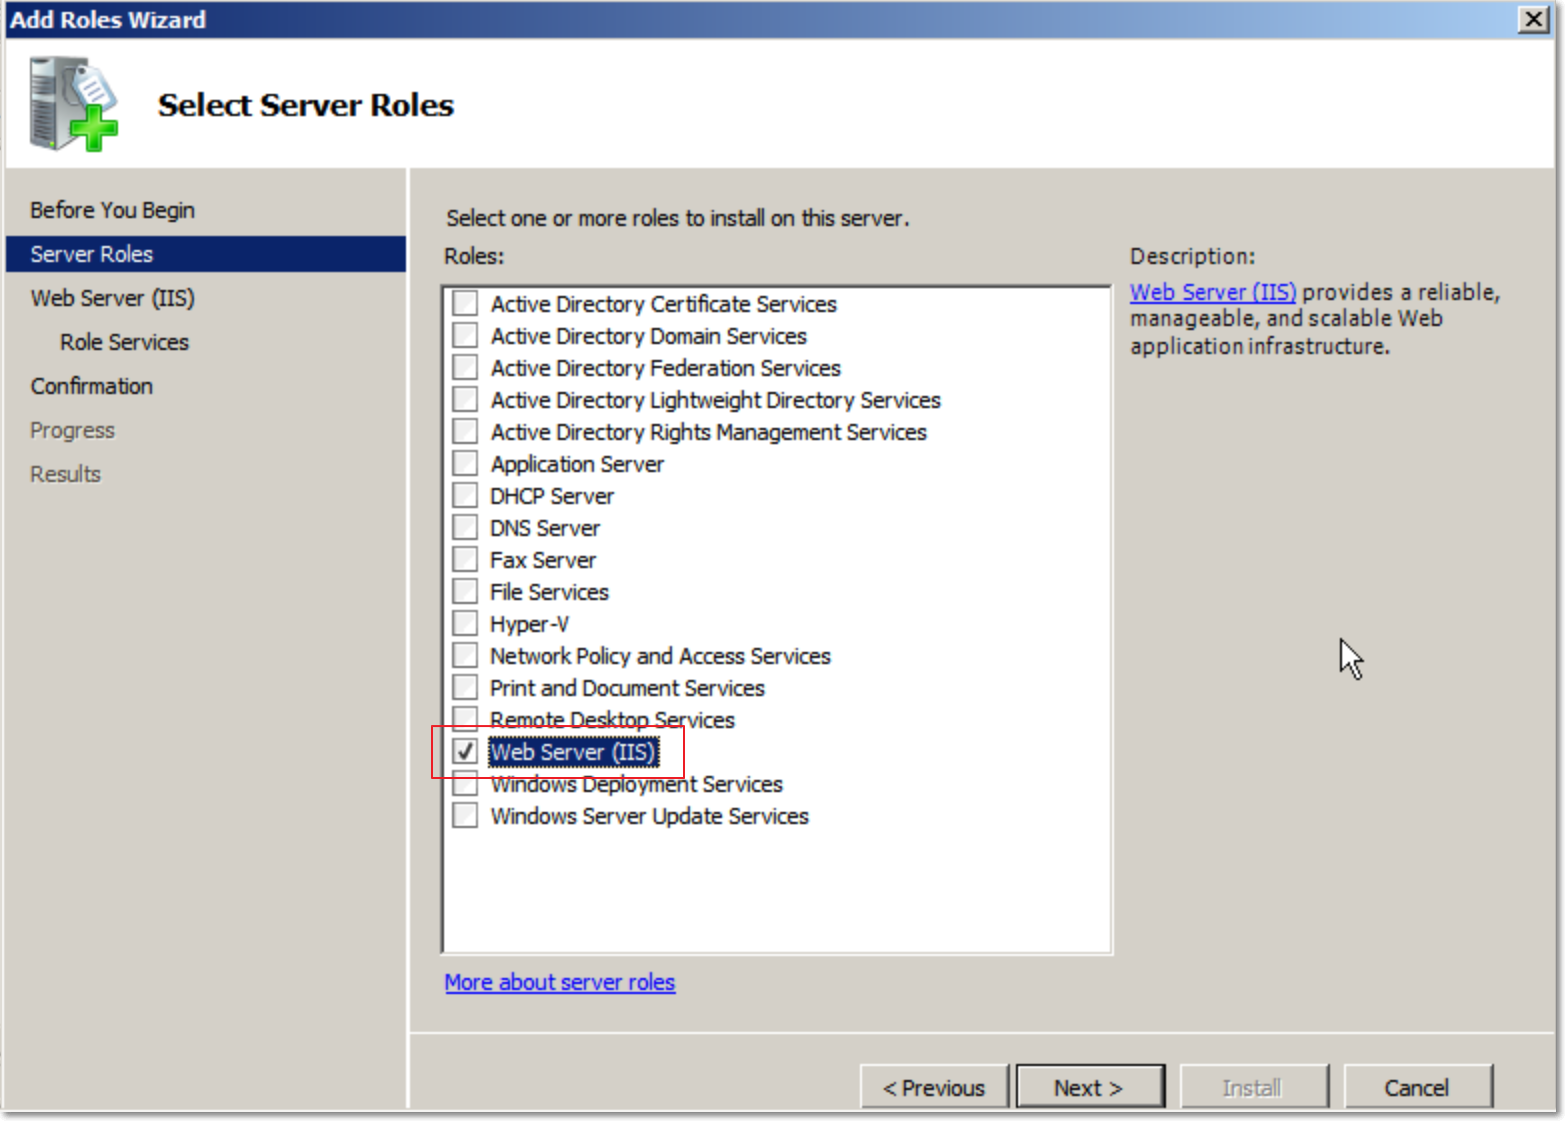Click the Add Roles Wizard server icon
Image resolution: width=1565 pixels, height=1121 pixels.
tap(70, 103)
